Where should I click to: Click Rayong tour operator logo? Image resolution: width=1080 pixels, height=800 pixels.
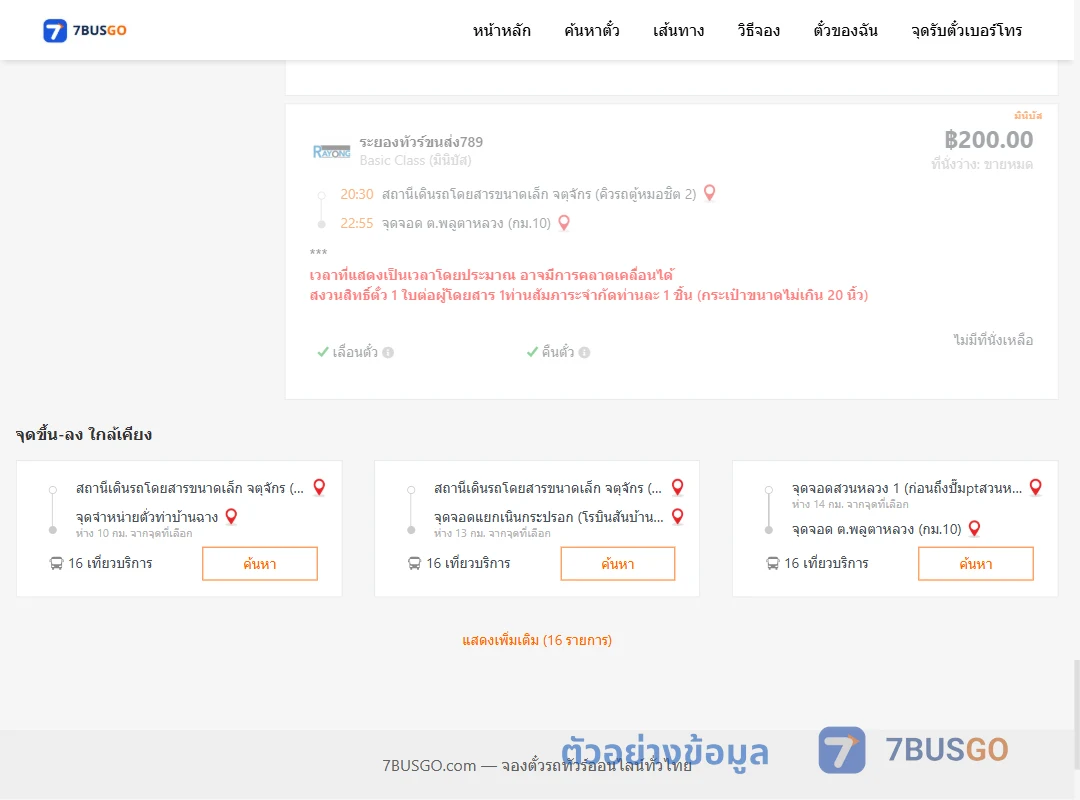[331, 152]
